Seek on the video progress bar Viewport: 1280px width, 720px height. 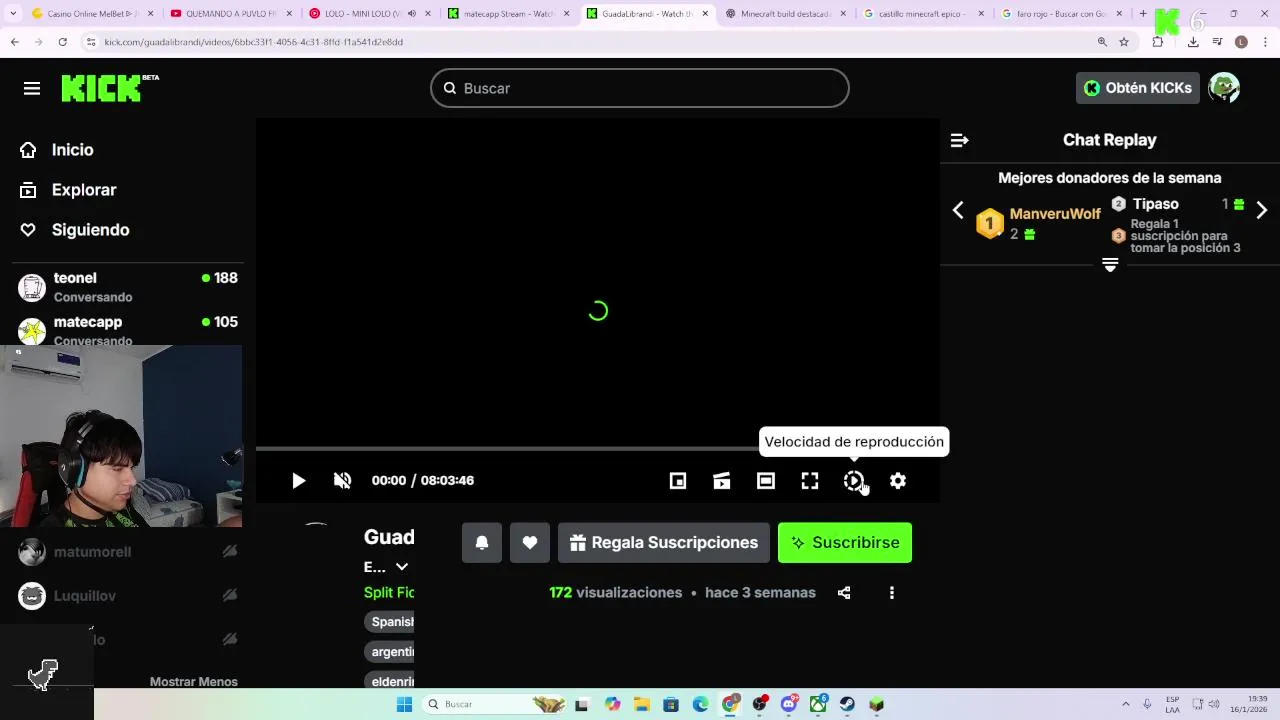tap(598, 449)
